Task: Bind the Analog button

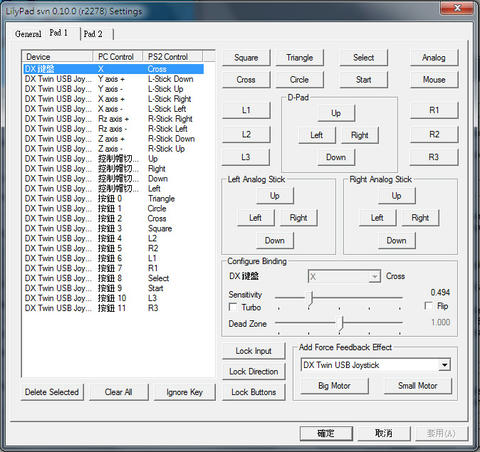Action: tap(434, 58)
